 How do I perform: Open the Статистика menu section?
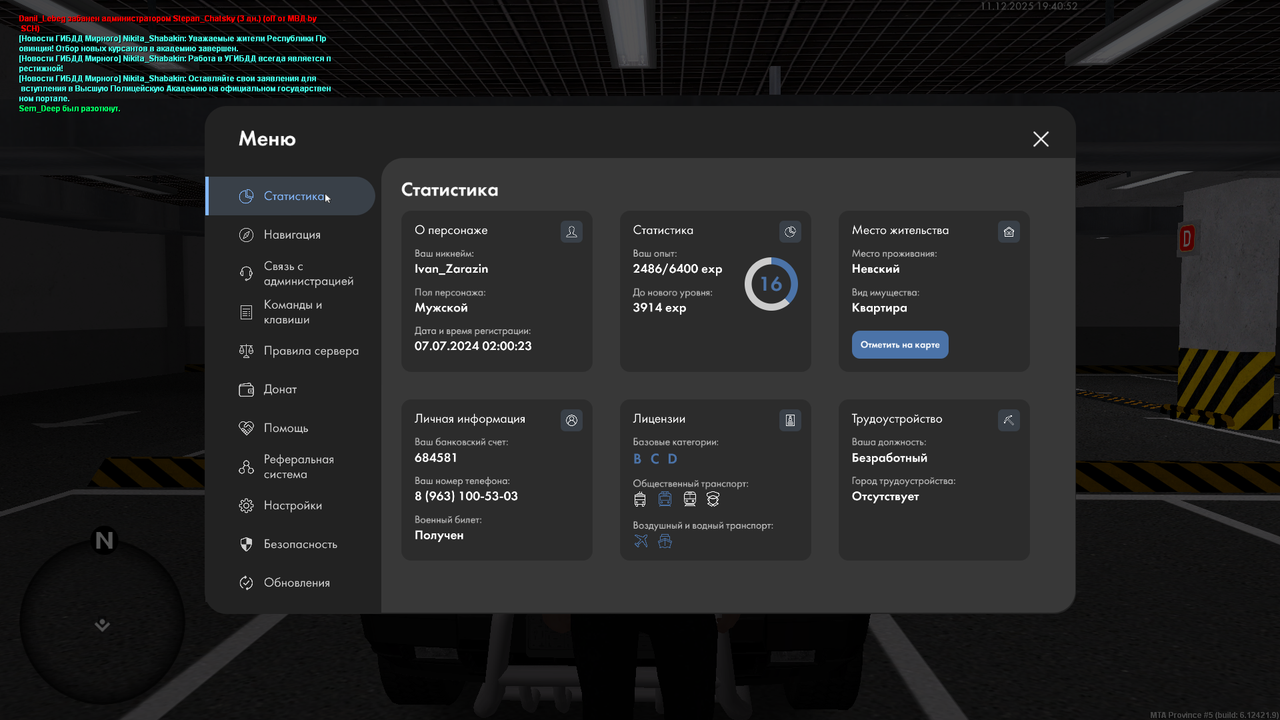(290, 196)
